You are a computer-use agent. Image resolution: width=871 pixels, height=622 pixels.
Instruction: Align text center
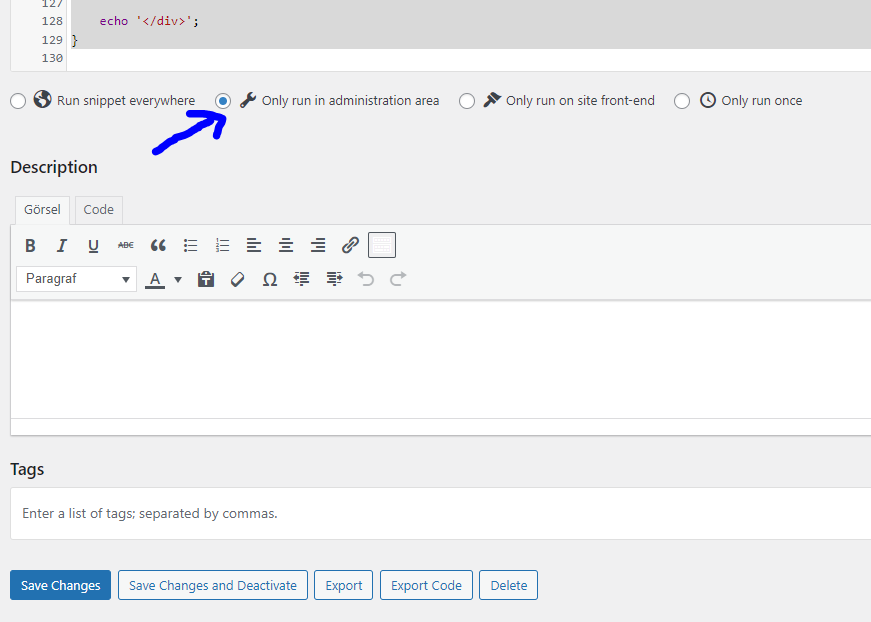click(286, 245)
